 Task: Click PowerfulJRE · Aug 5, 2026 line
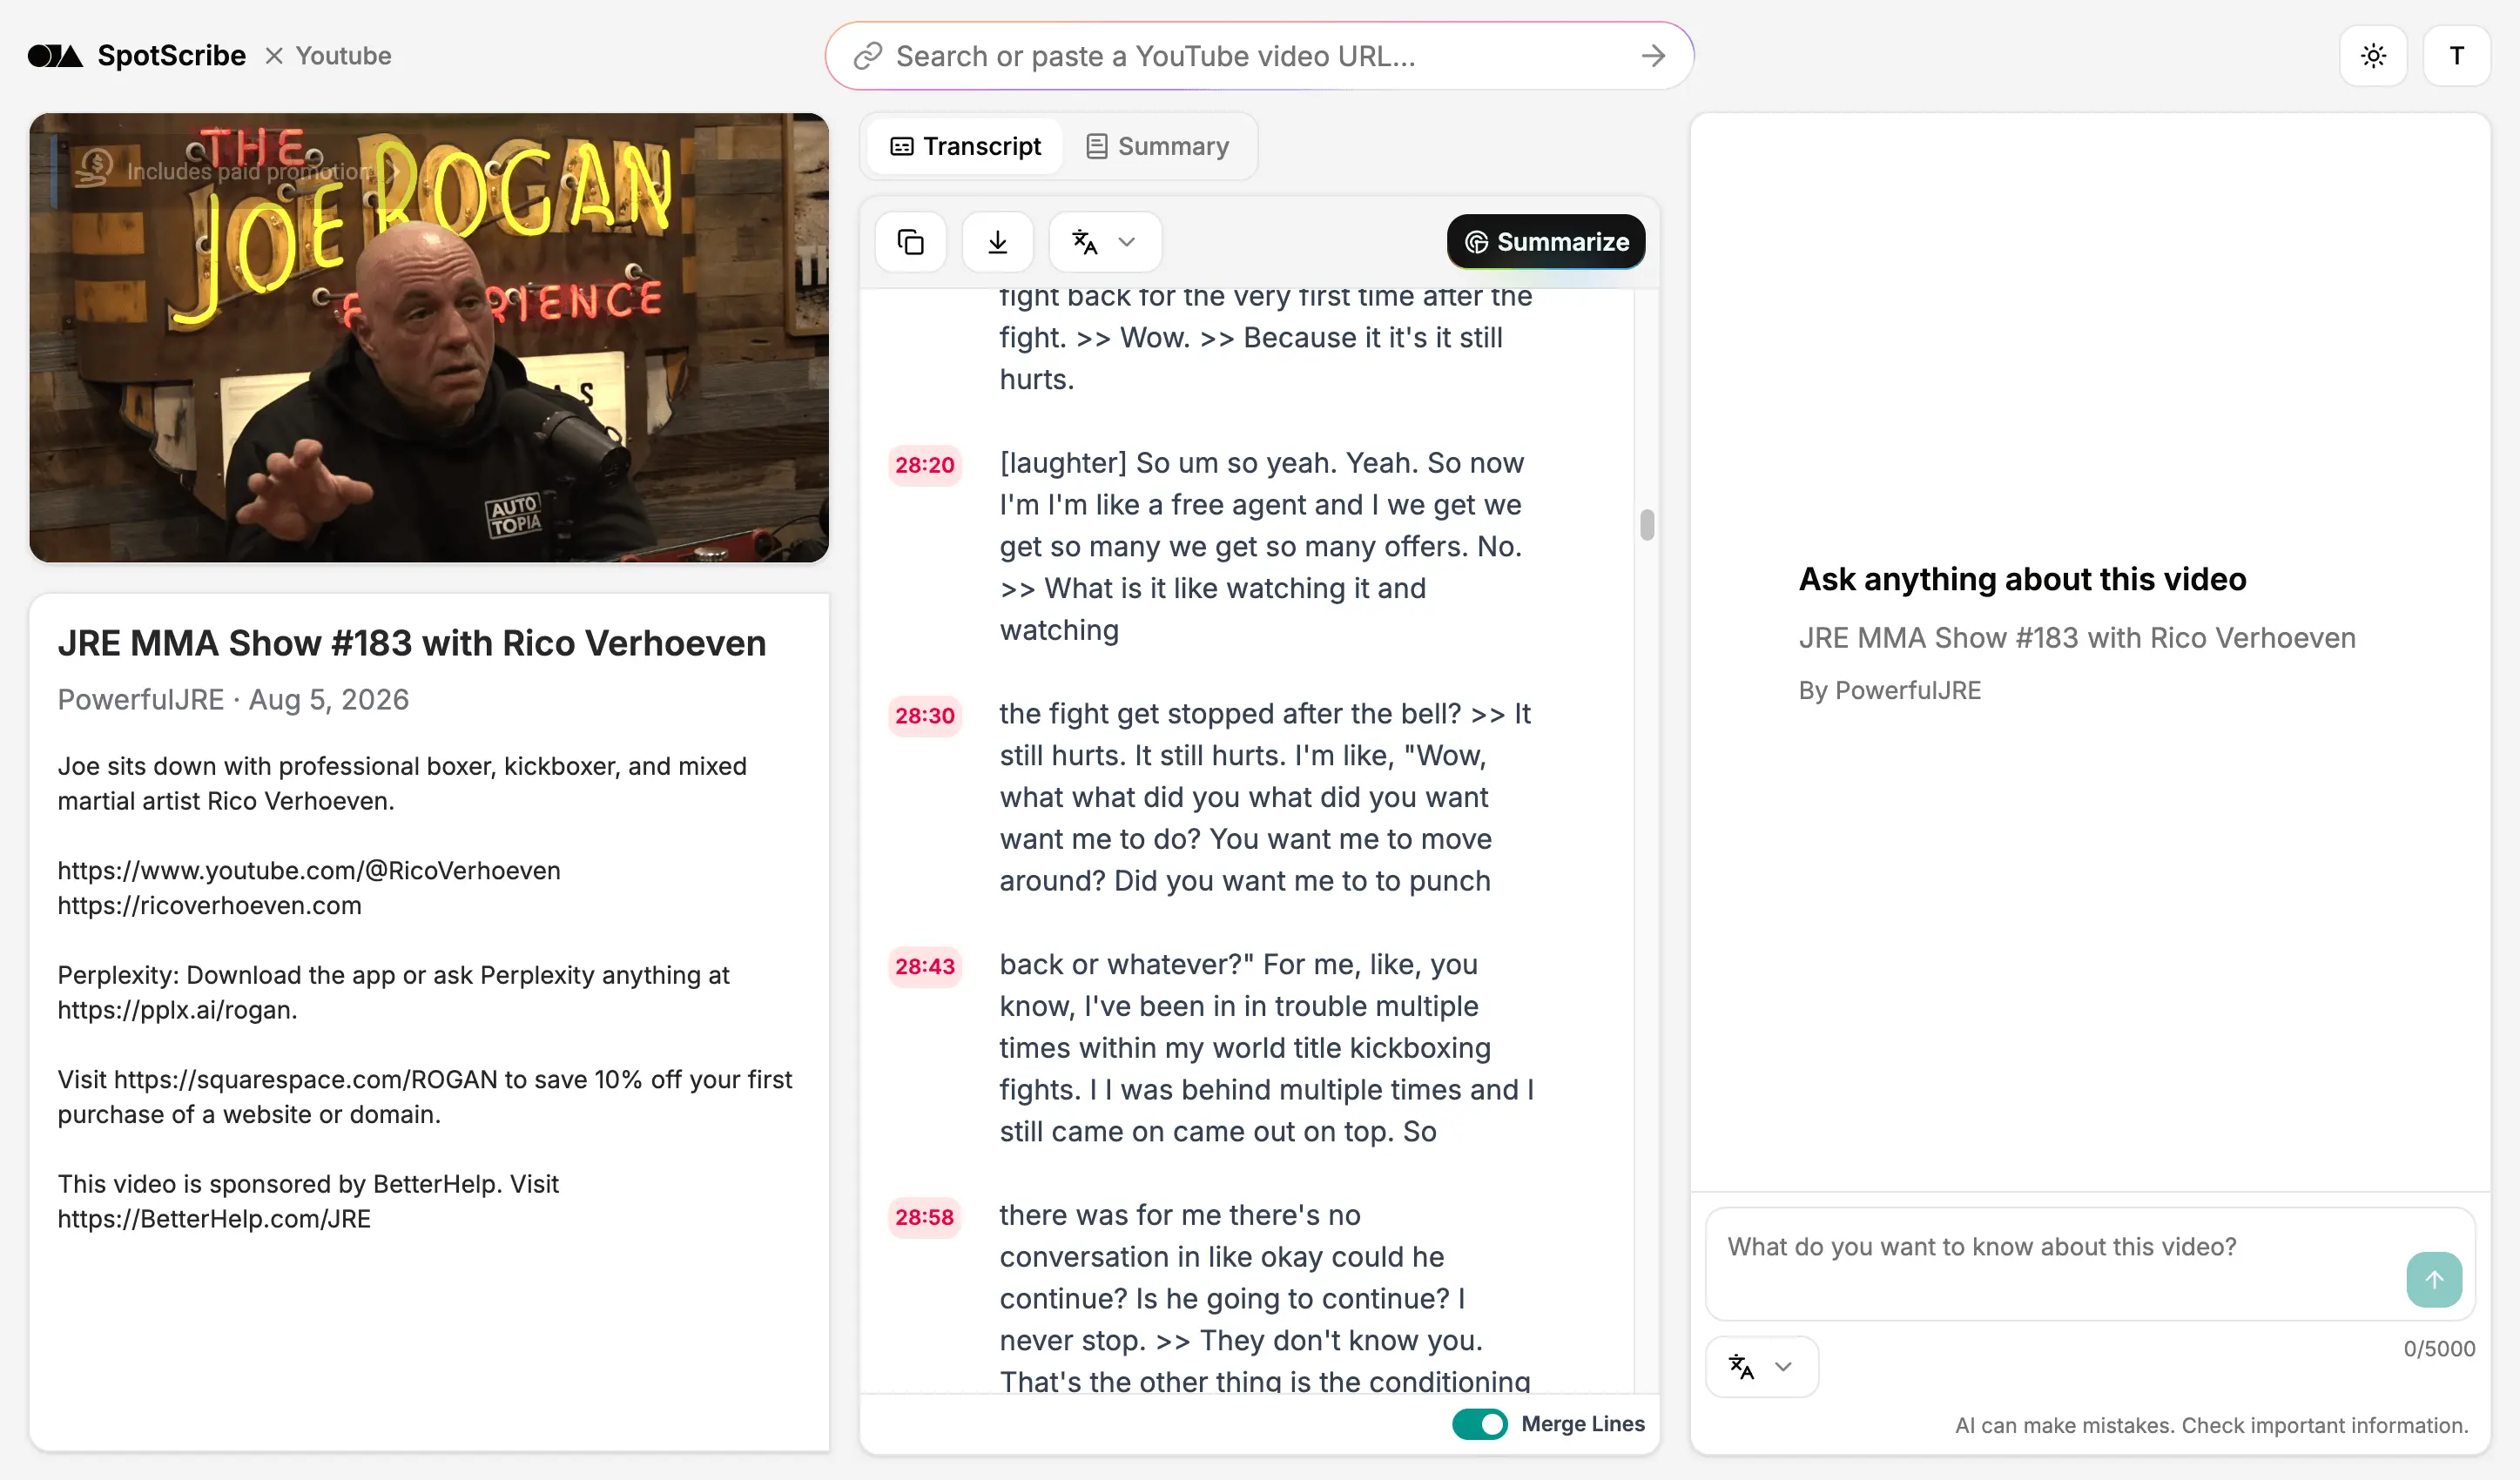click(x=233, y=699)
